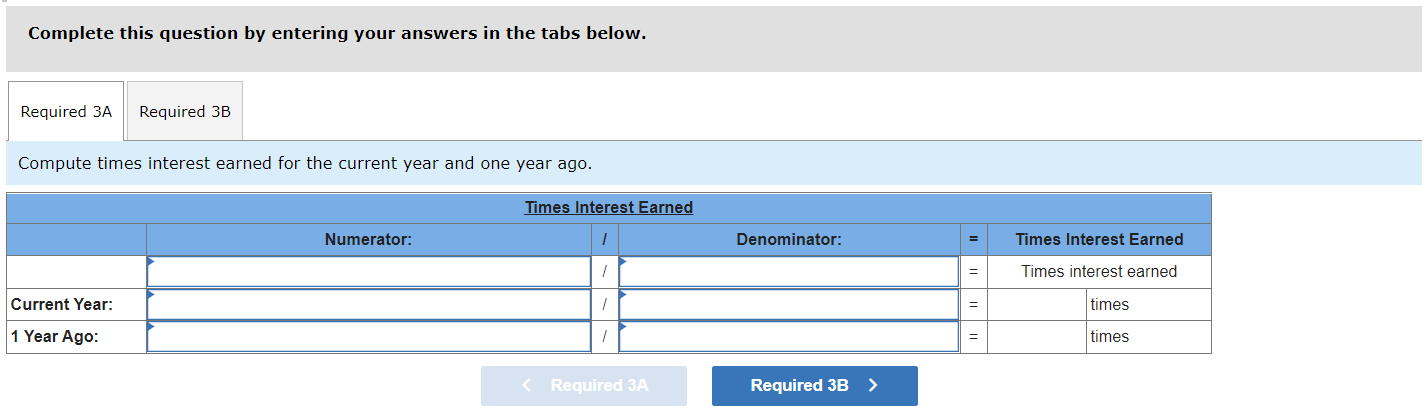Click the bold Times Interest Earned result column header
Screen dimensions: 1426x413
coord(1099,240)
